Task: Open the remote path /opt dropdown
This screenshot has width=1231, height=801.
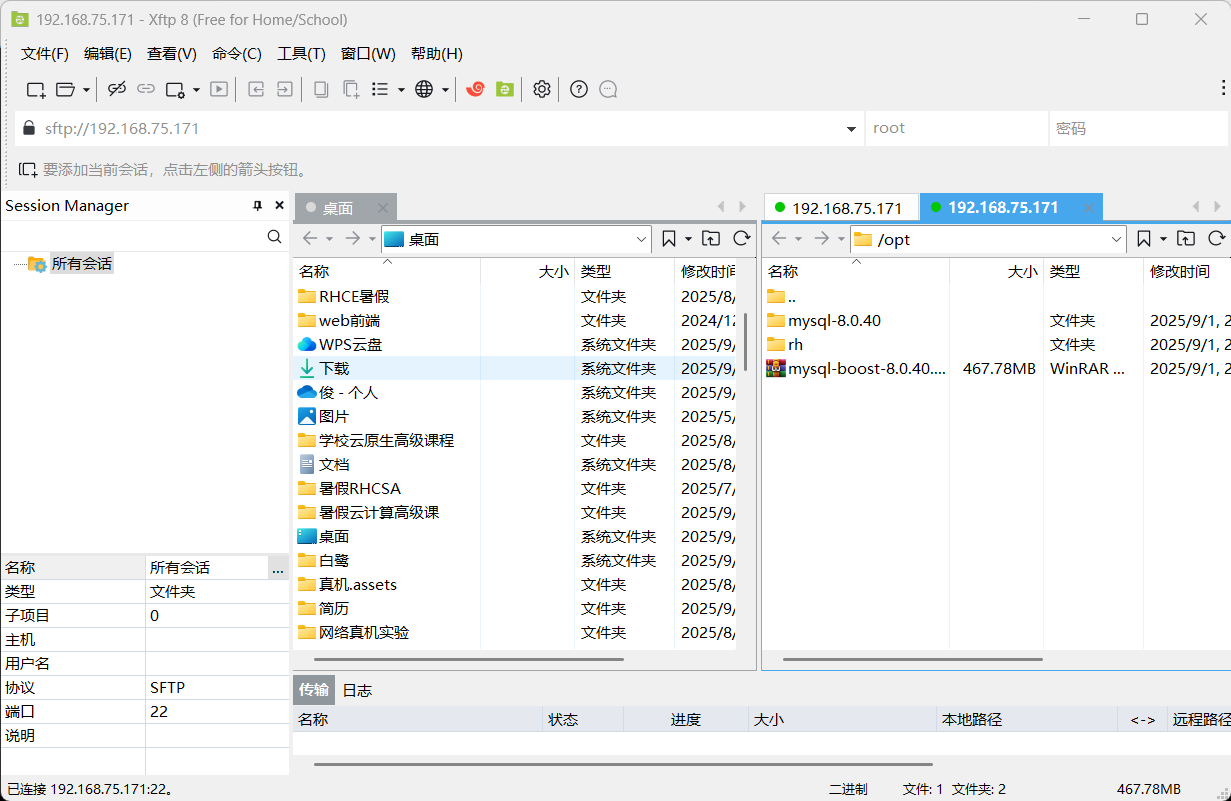Action: tap(1117, 239)
